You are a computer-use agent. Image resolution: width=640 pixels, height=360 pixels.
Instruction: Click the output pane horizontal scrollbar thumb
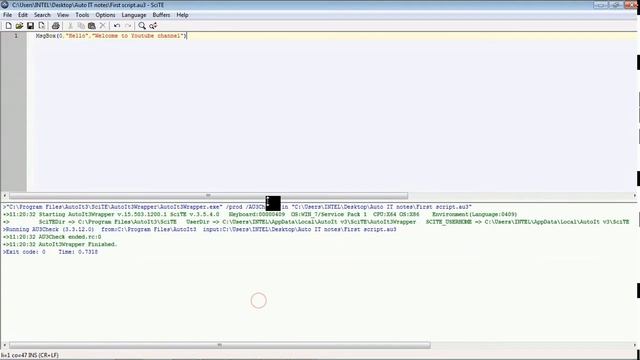(220, 345)
